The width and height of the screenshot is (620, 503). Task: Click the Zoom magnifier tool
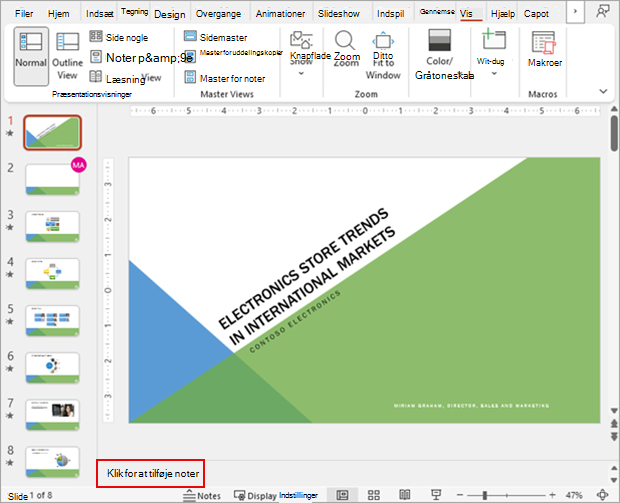pos(346,48)
